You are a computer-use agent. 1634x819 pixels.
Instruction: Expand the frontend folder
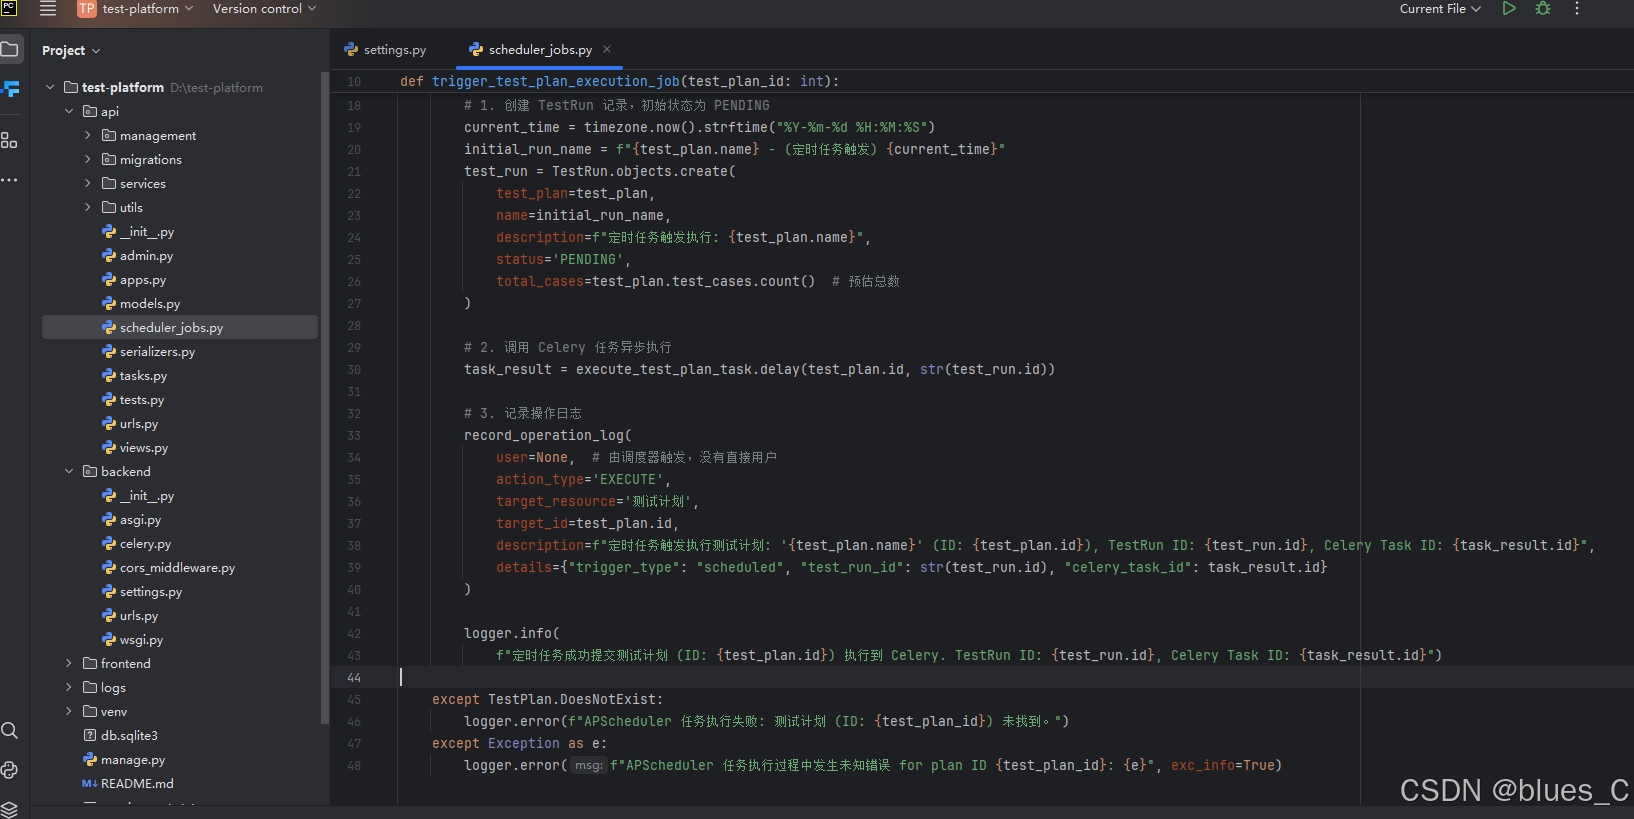coord(69,663)
